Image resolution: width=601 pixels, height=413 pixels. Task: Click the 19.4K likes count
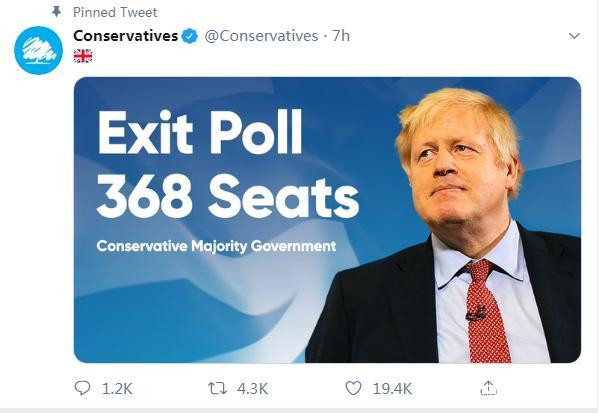[392, 388]
